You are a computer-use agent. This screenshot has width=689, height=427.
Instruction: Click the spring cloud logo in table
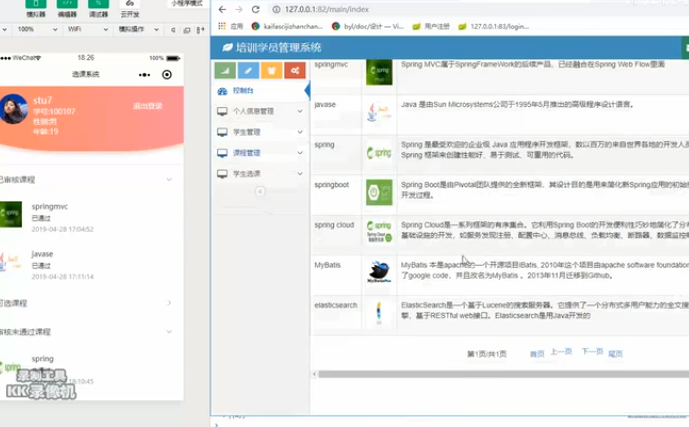(x=379, y=232)
